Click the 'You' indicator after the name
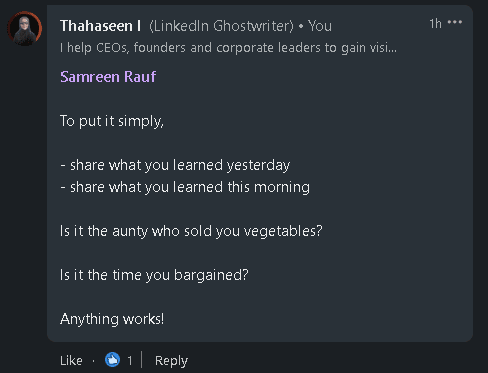The height and width of the screenshot is (373, 488). [x=320, y=26]
